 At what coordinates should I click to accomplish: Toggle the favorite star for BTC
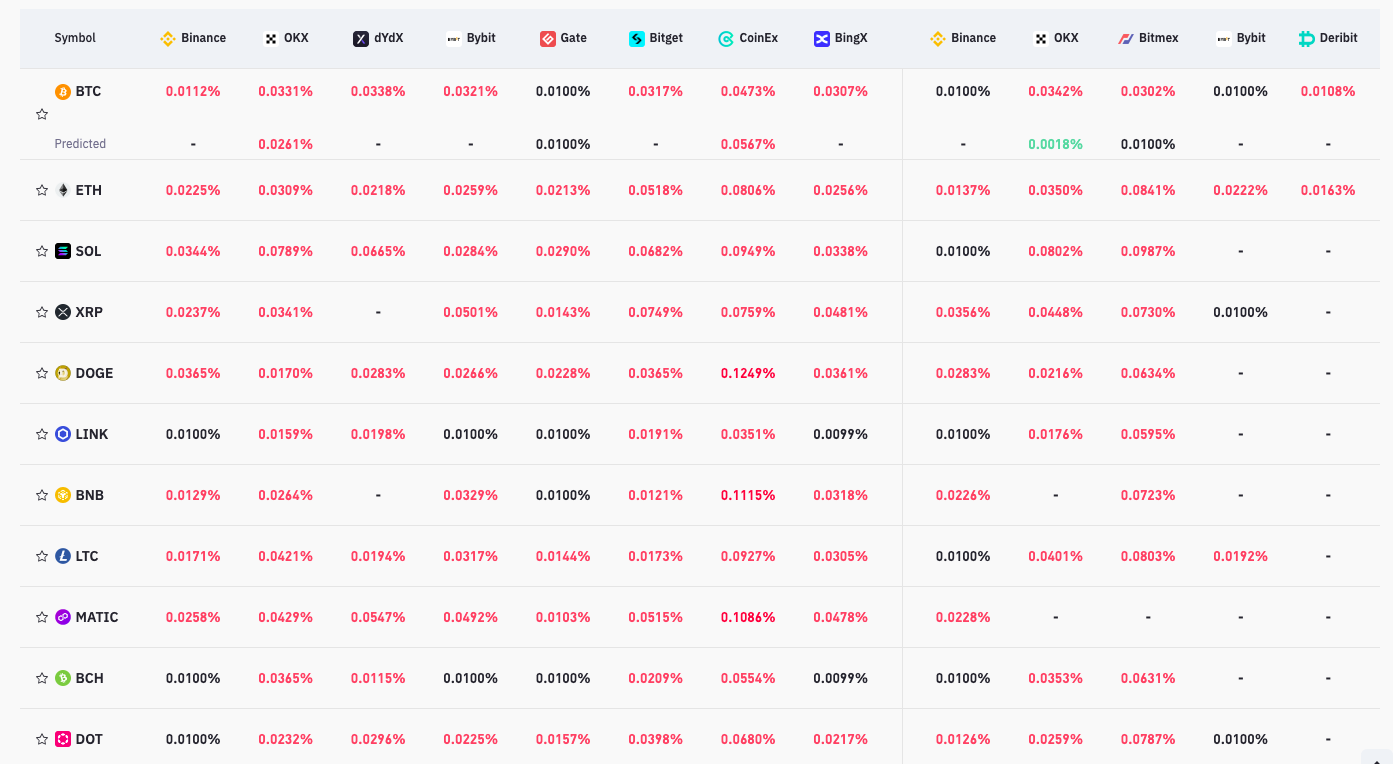(42, 114)
